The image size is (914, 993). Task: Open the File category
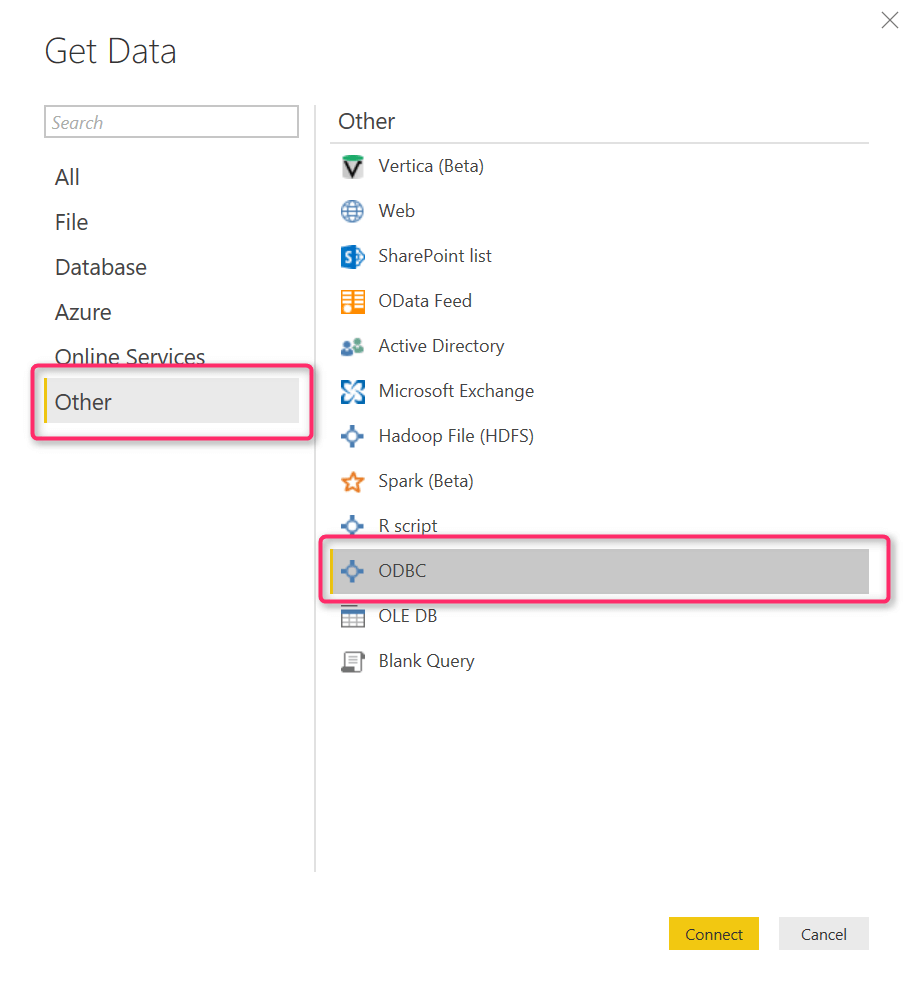pyautogui.click(x=71, y=222)
